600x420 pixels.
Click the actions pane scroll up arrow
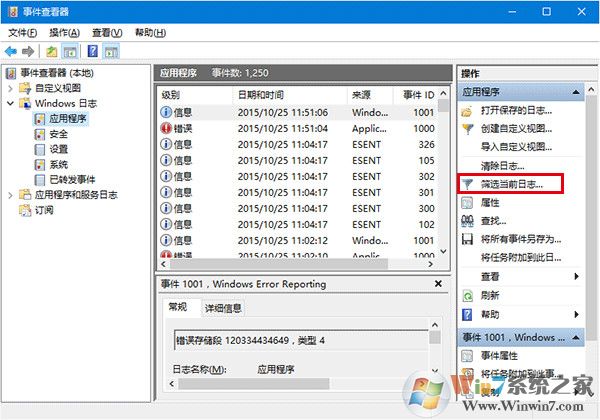[x=591, y=90]
